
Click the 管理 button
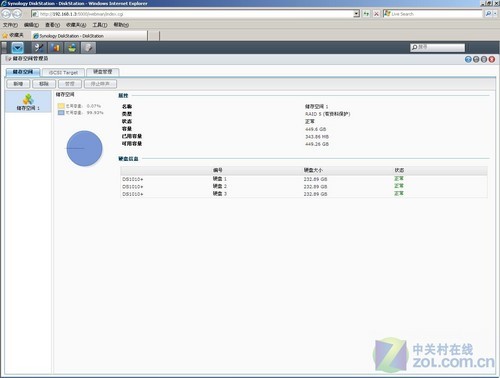point(70,84)
